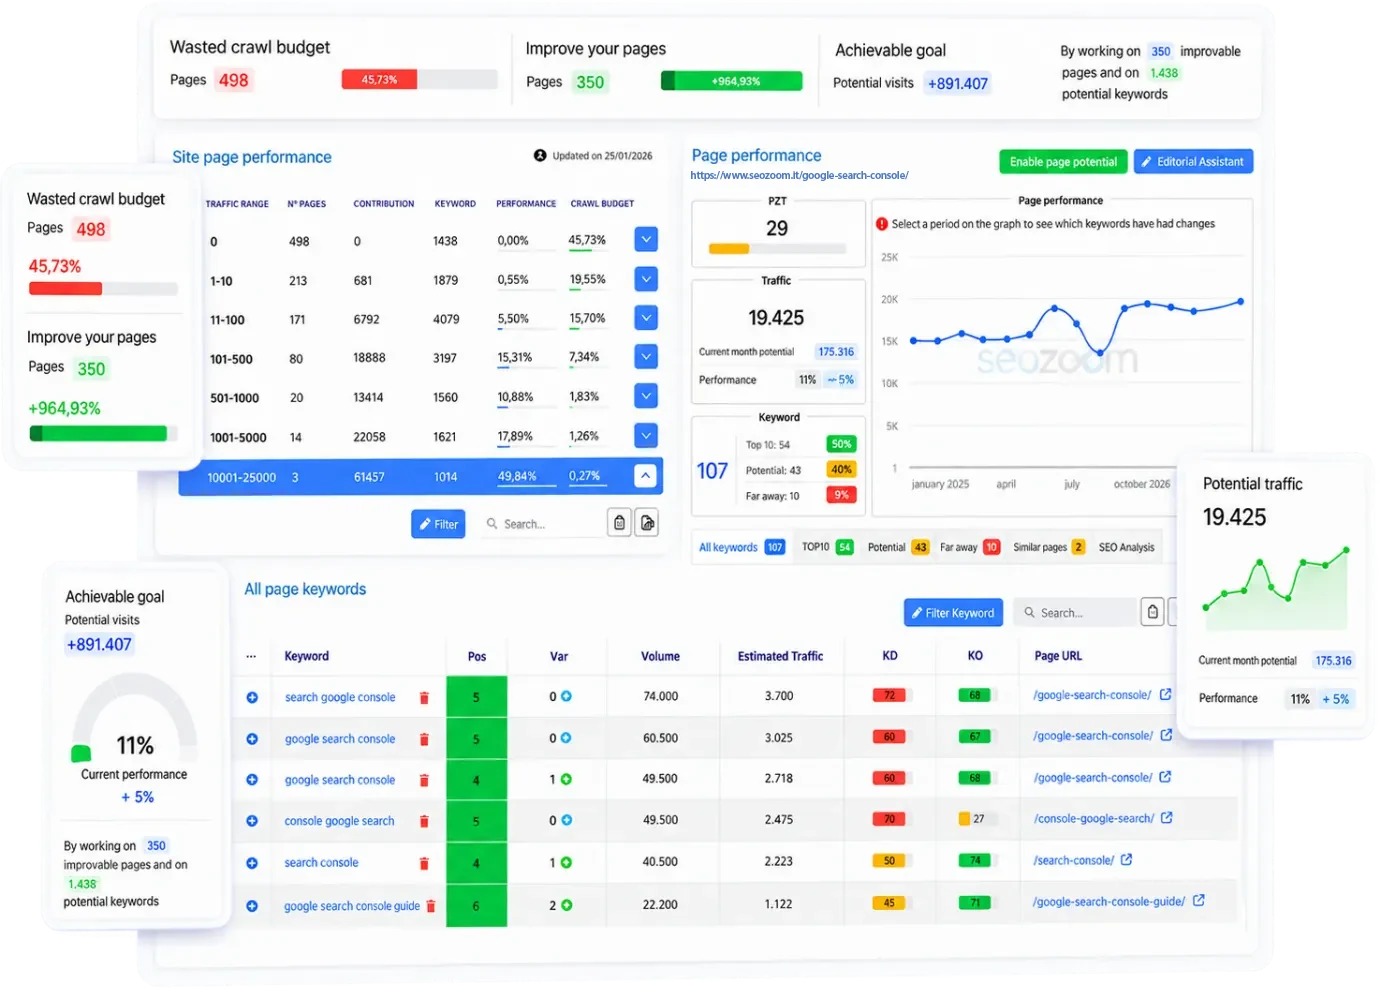1381x999 pixels.
Task: Expand the 11-100 traffic range row
Action: (646, 318)
